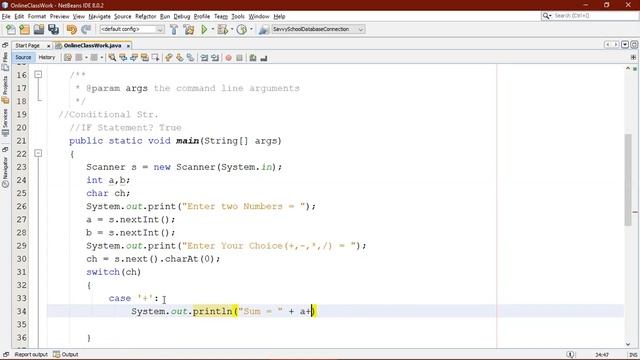This screenshot has width=640, height=360.
Task: Switch to the History view button
Action: click(x=47, y=58)
